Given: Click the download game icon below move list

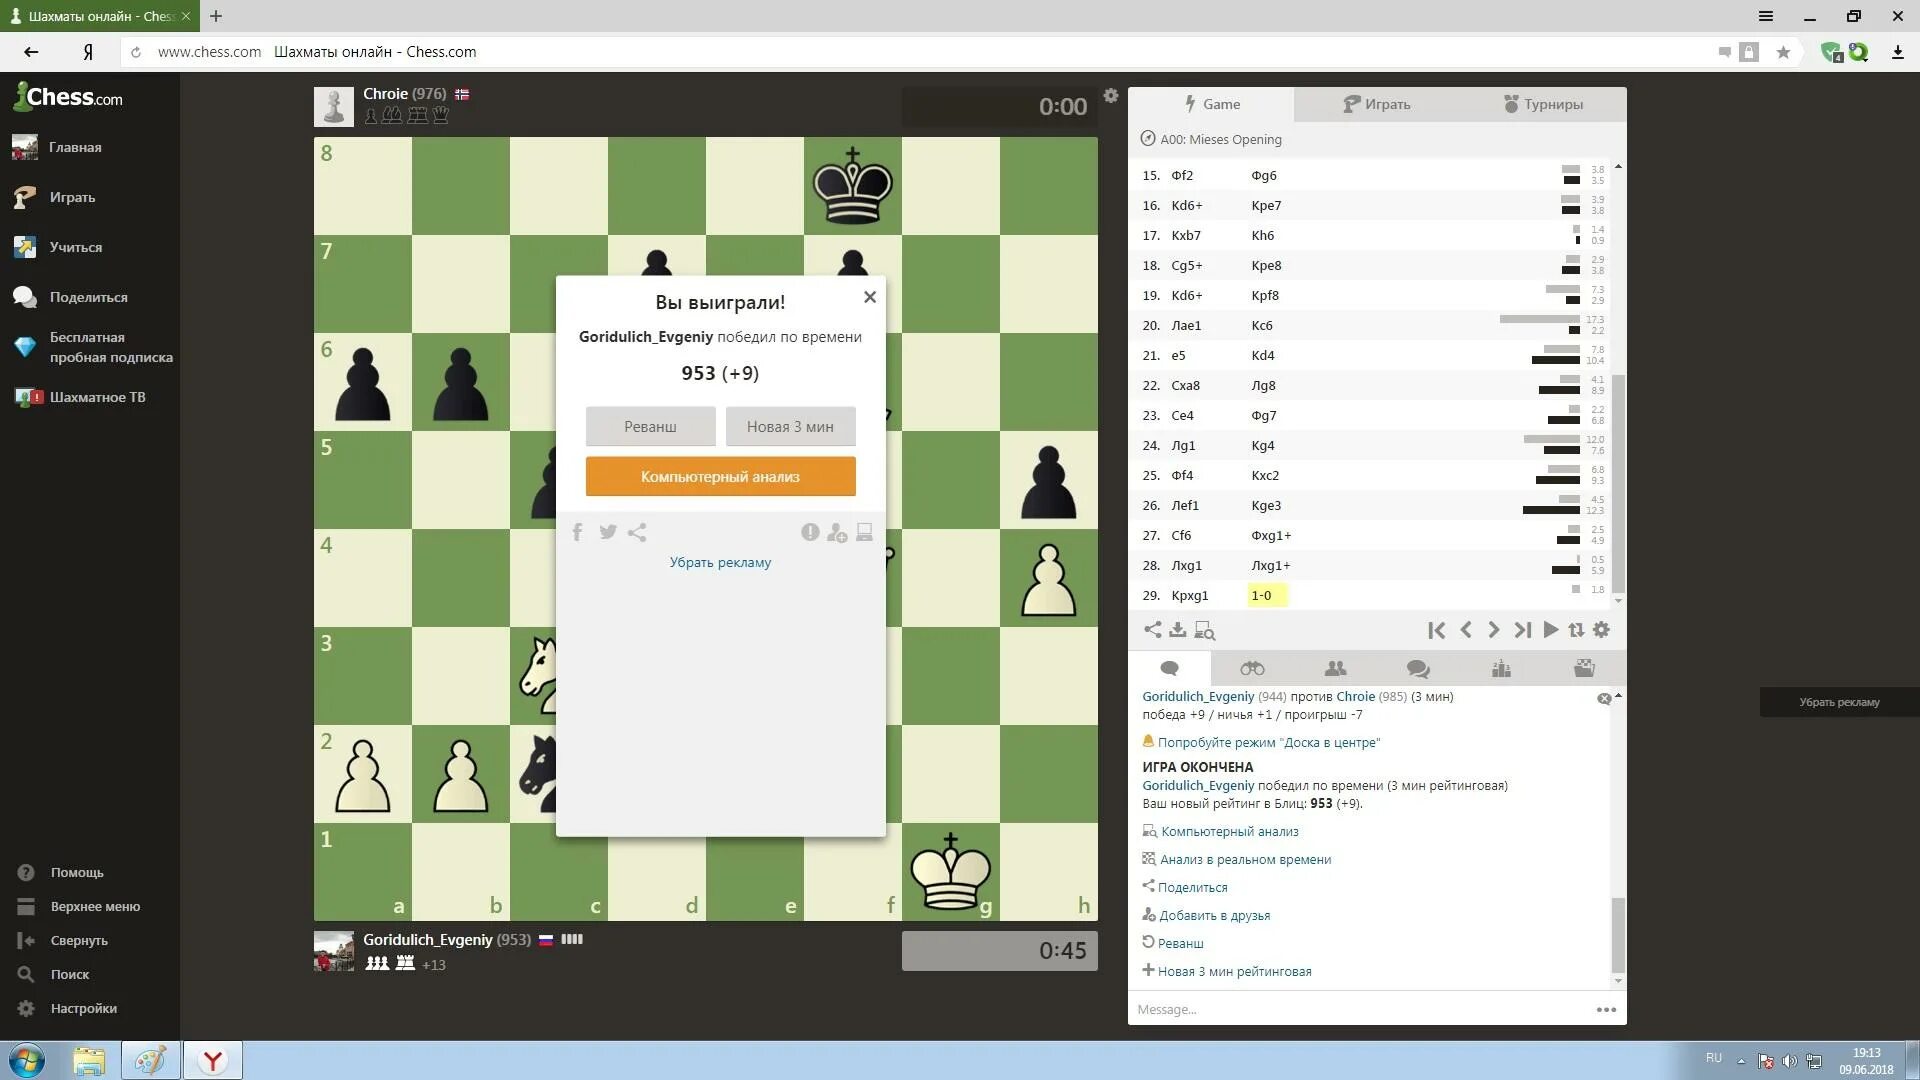Looking at the screenshot, I should click(x=1178, y=630).
